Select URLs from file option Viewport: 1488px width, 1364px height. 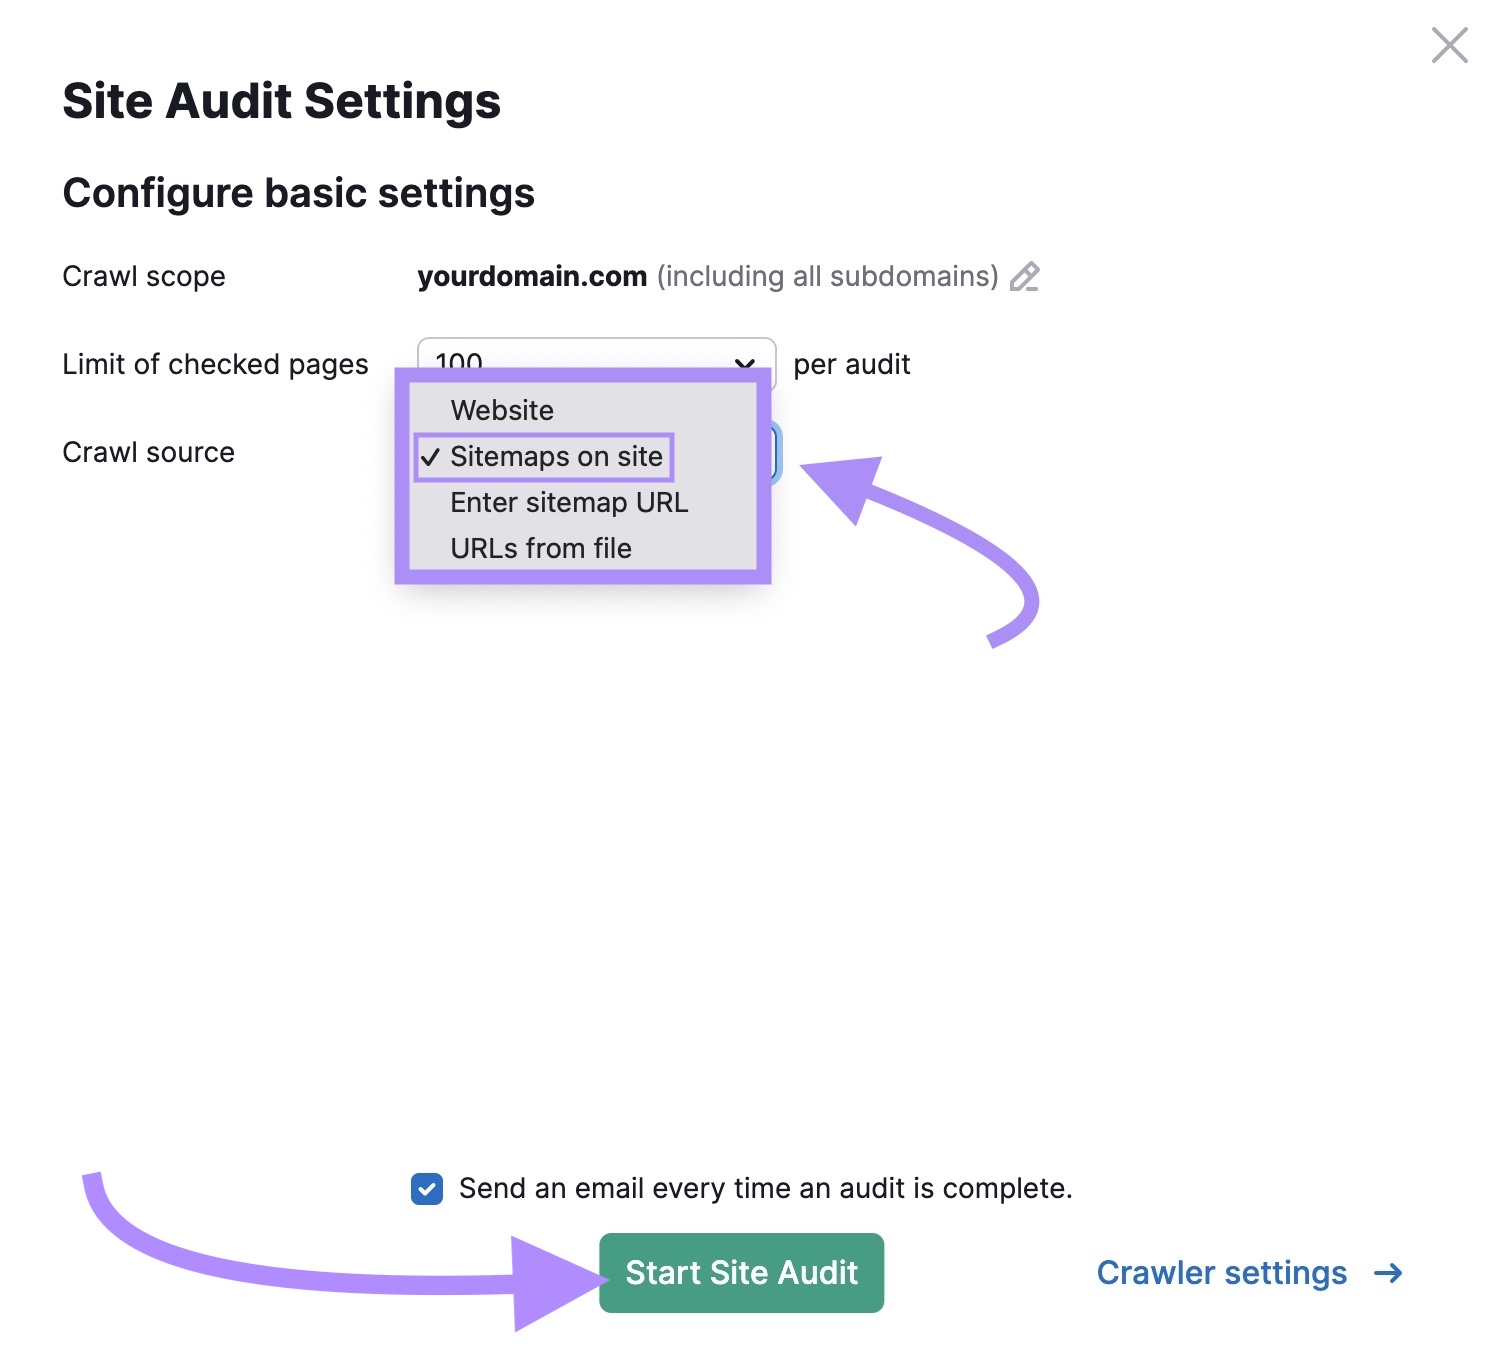[541, 548]
